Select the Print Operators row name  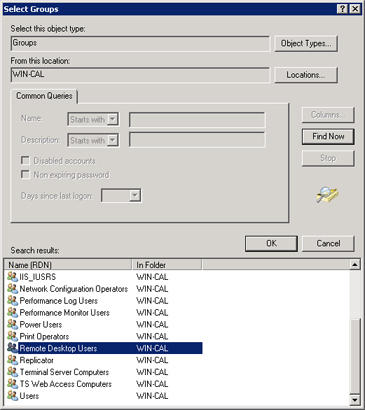click(x=44, y=336)
